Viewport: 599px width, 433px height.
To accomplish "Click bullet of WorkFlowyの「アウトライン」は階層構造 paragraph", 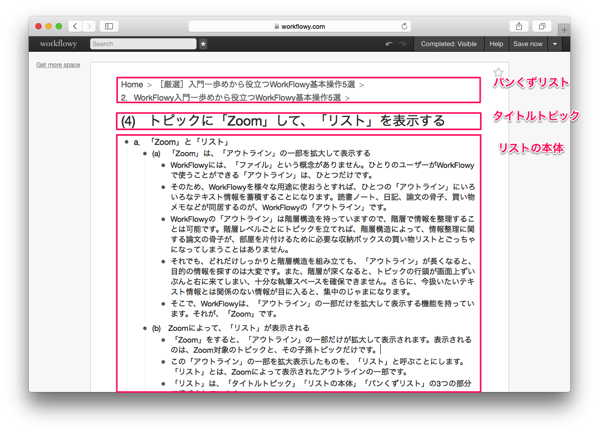I will click(163, 219).
